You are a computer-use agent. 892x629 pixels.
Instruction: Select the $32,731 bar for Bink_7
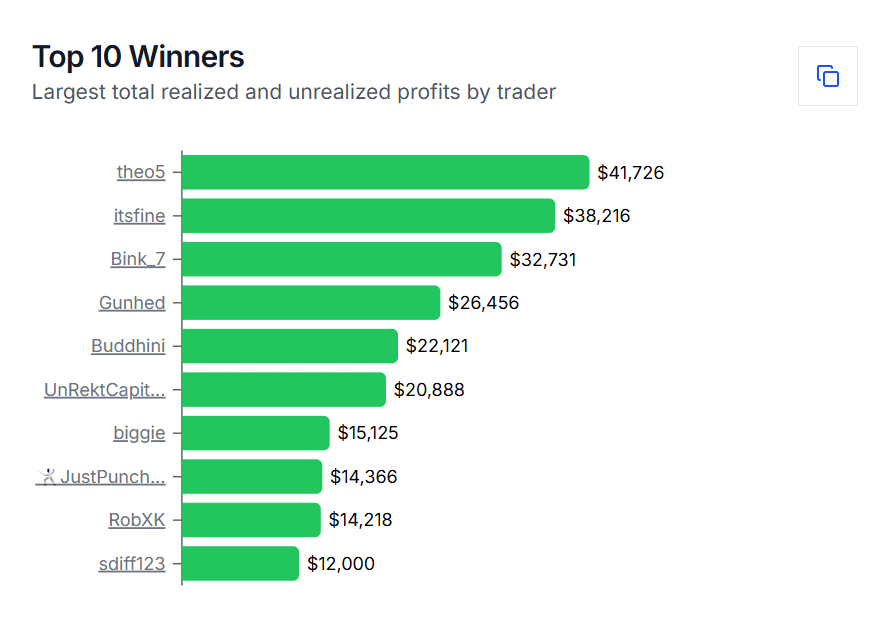coord(340,258)
